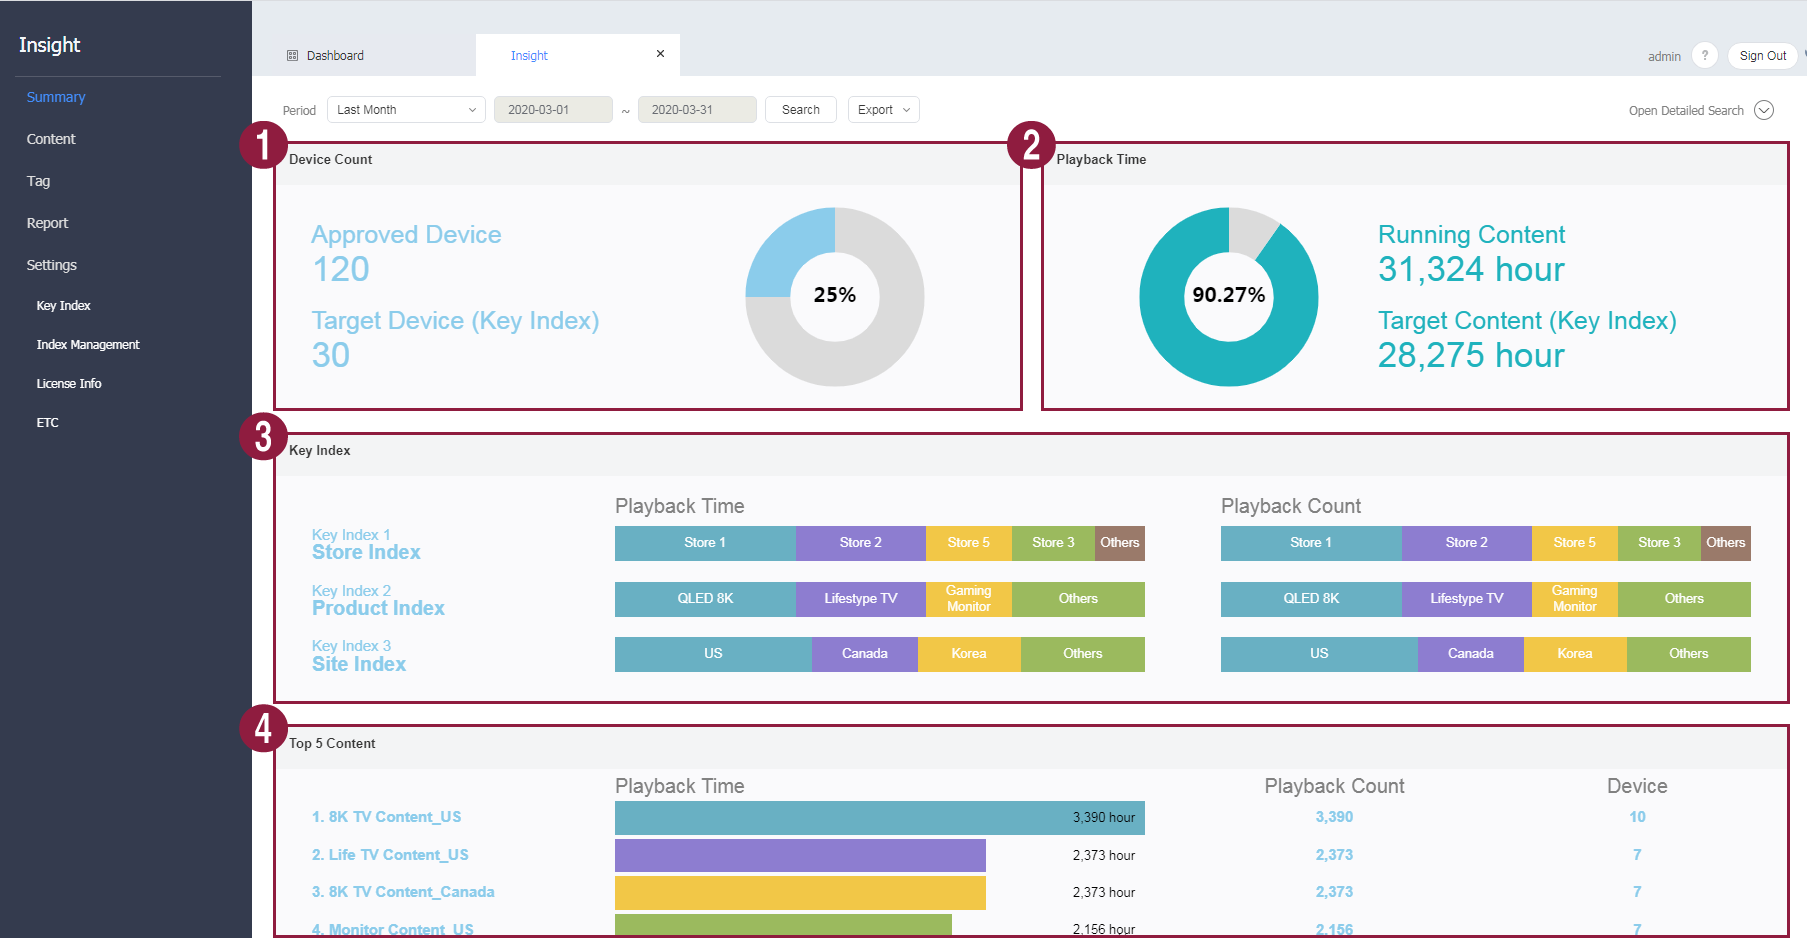
Task: Sign out of the admin account
Action: pyautogui.click(x=1762, y=56)
